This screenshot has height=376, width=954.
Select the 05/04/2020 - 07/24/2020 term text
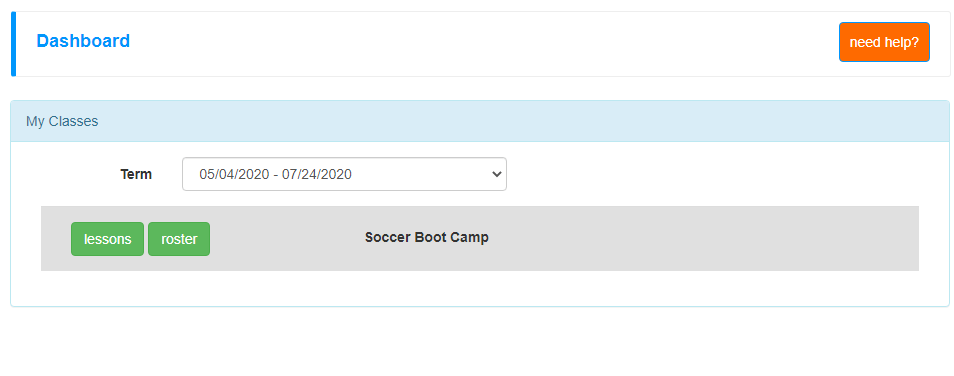pos(276,174)
